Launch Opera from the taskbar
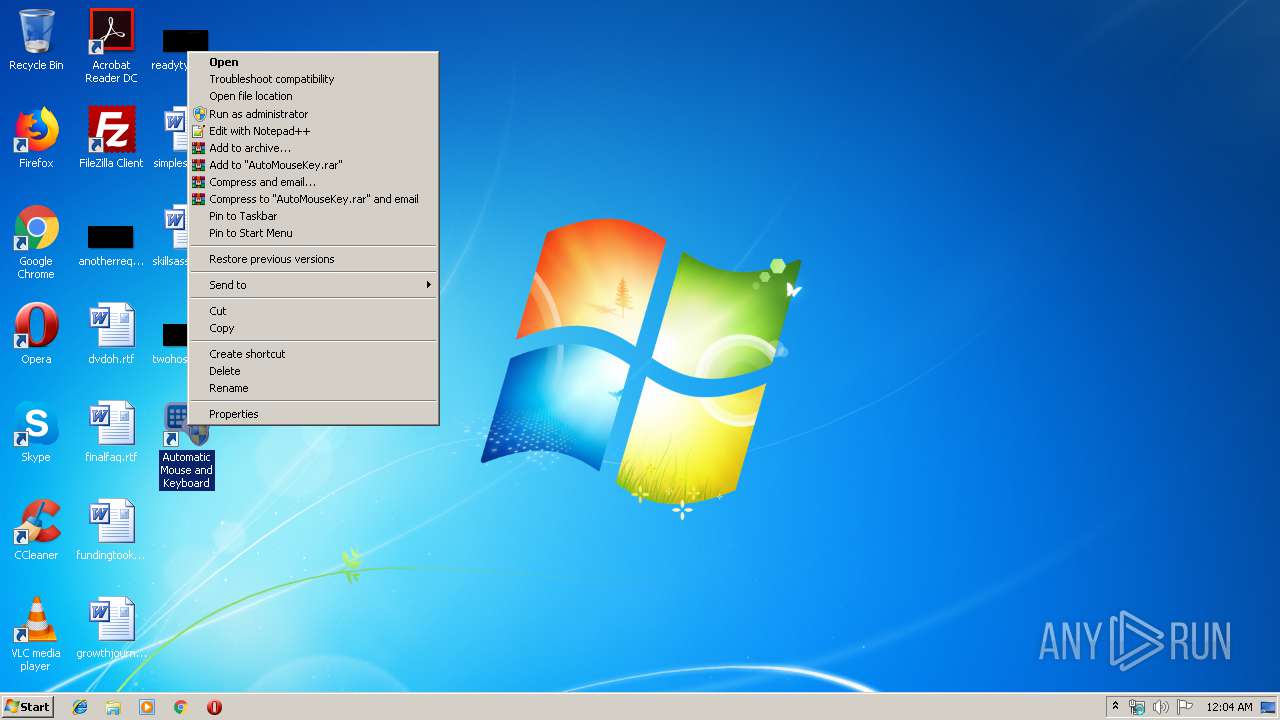Image resolution: width=1280 pixels, height=720 pixels. click(x=214, y=707)
